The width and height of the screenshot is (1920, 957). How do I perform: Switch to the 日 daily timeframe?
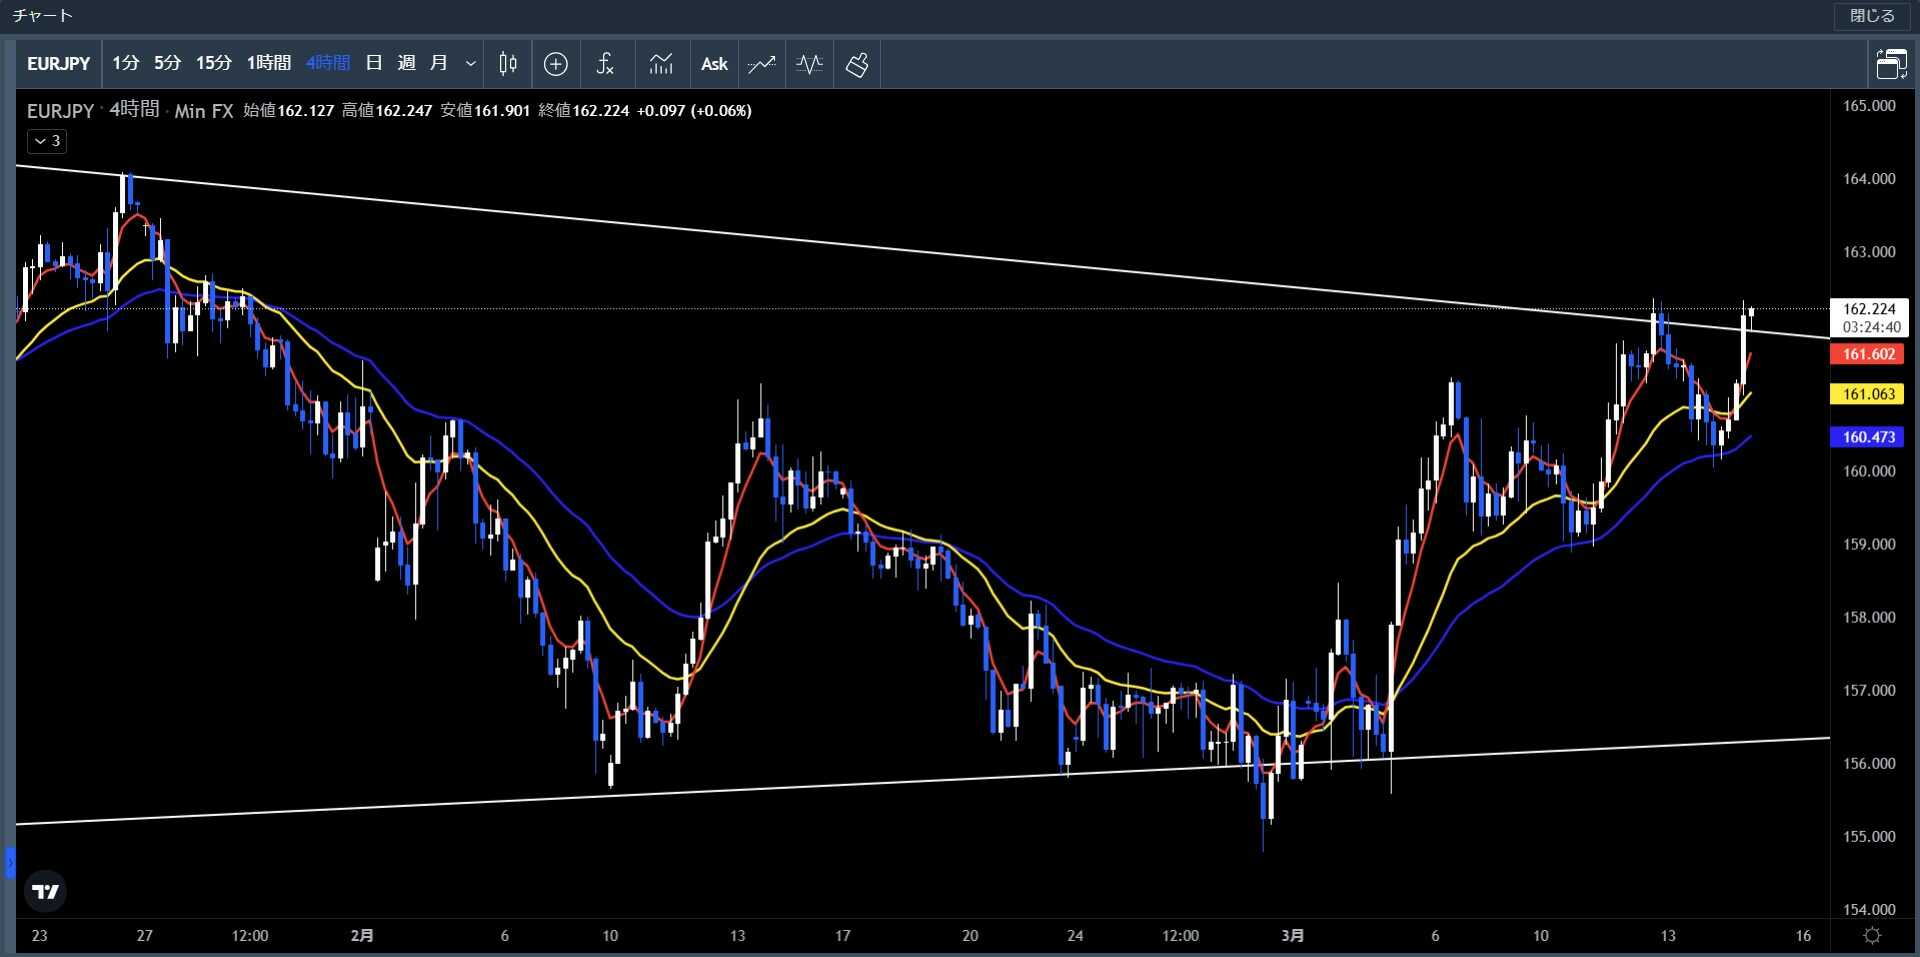coord(374,64)
